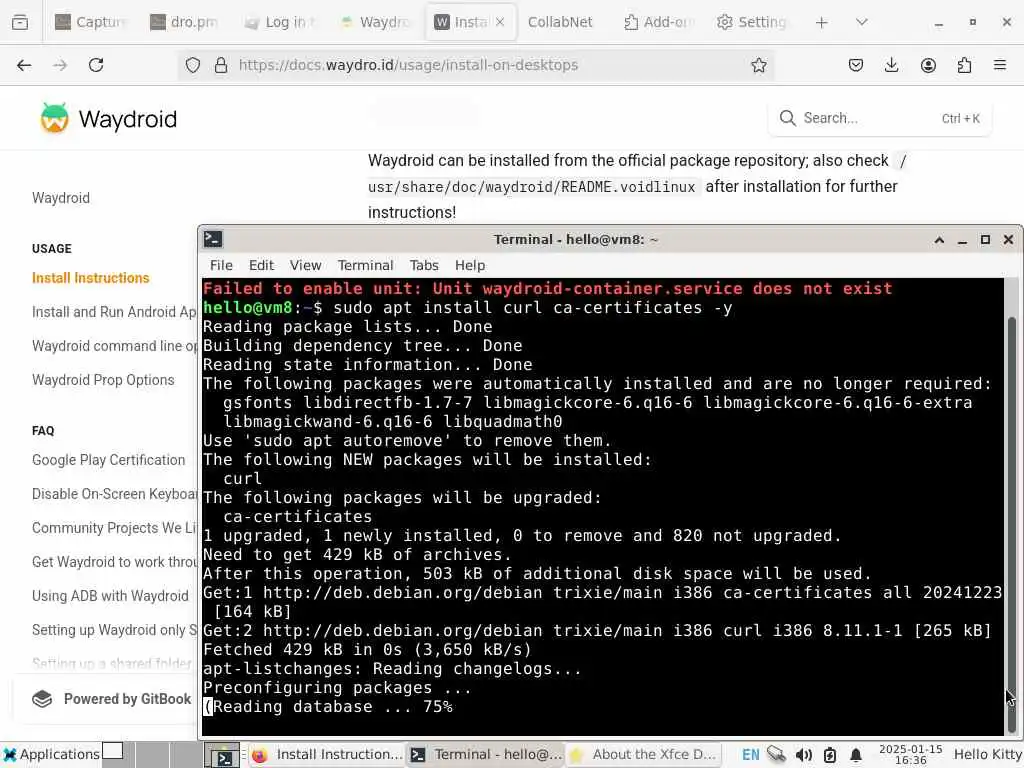Screen dimensions: 1024x768
Task: Switch to About the Xfce taskbar window
Action: click(x=645, y=754)
